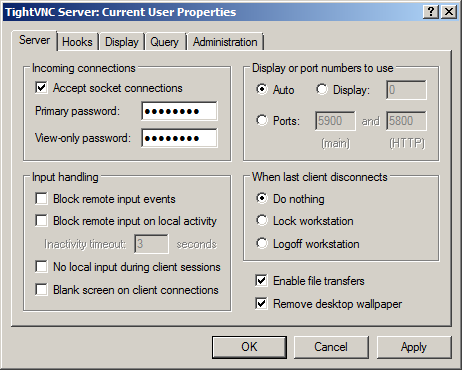The height and width of the screenshot is (370, 462).
Task: Click the Apply button
Action: tap(414, 347)
